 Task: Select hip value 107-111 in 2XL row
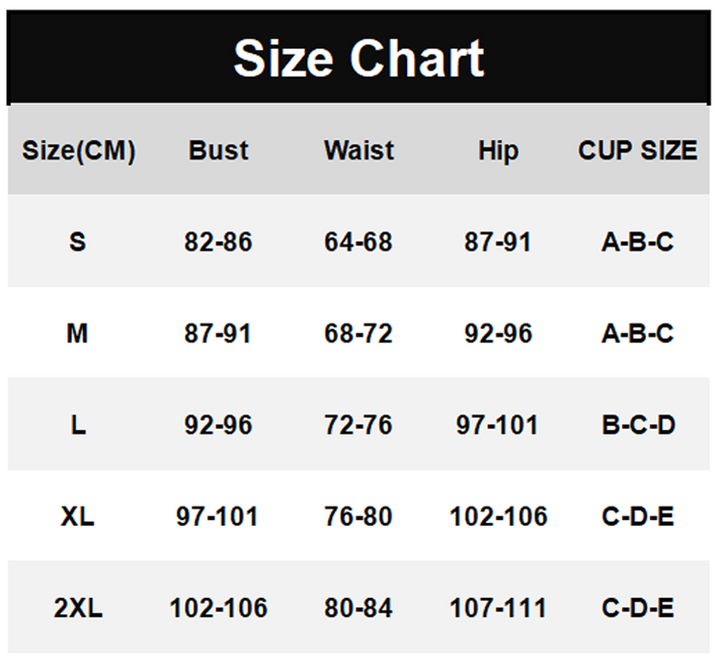click(498, 607)
